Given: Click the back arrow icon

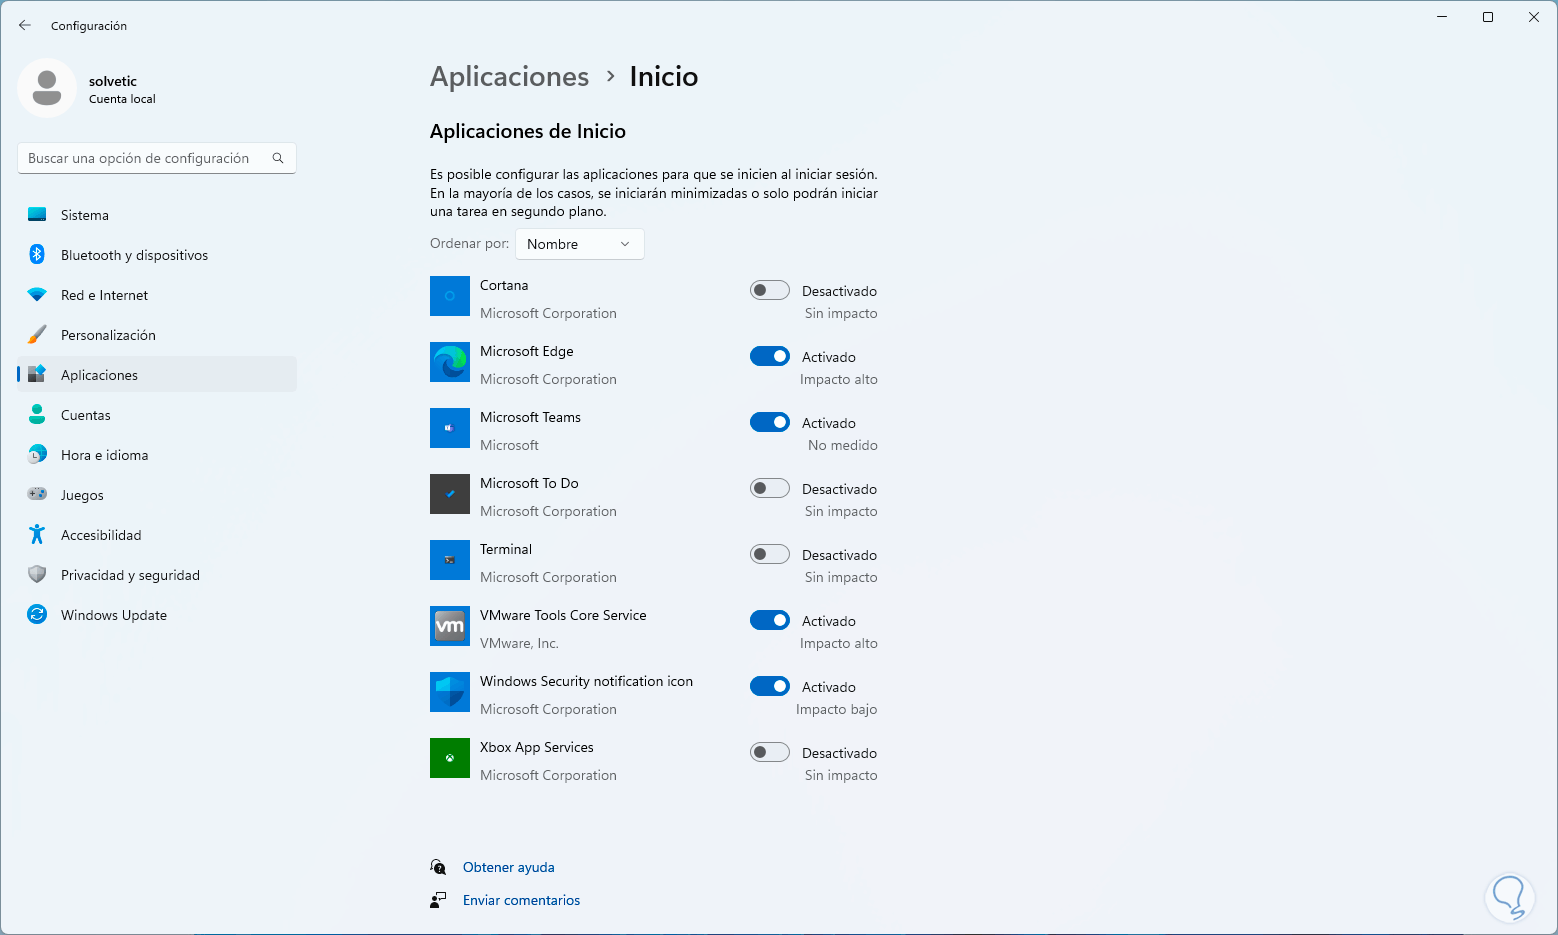Looking at the screenshot, I should point(25,25).
